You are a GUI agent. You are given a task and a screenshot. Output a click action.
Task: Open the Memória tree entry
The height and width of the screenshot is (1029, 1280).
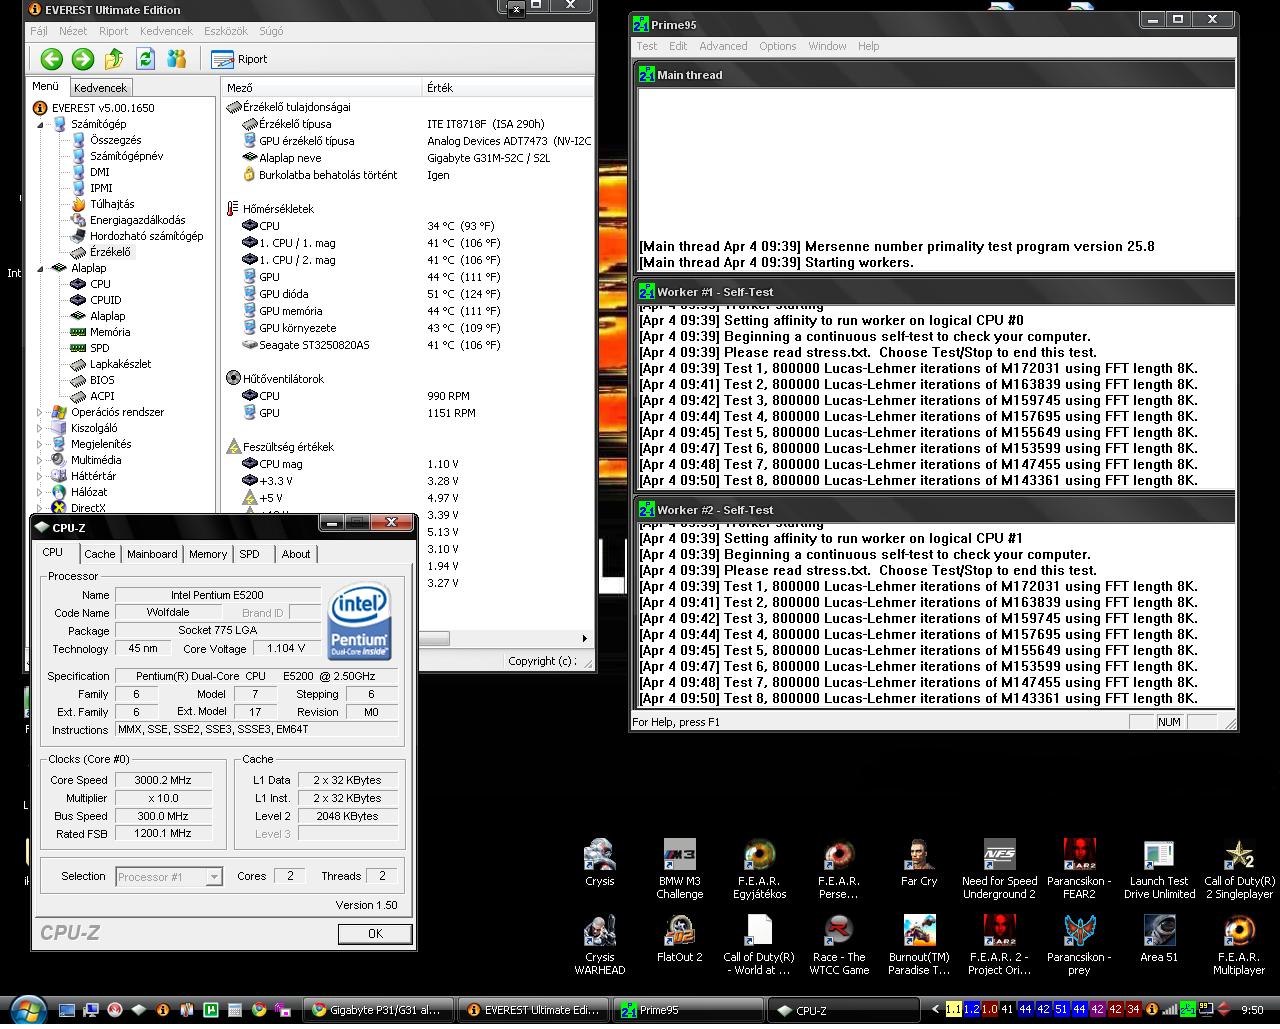coord(110,332)
